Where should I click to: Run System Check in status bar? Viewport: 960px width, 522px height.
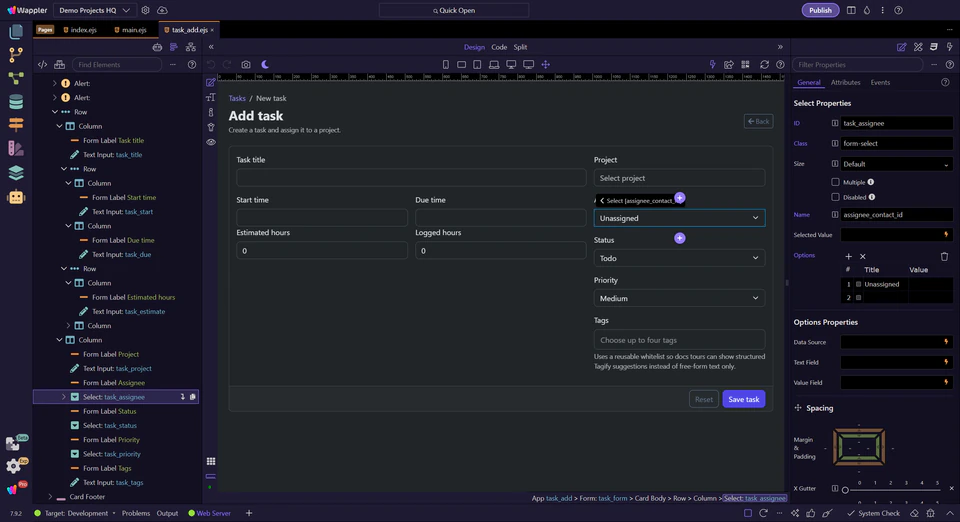coord(874,513)
